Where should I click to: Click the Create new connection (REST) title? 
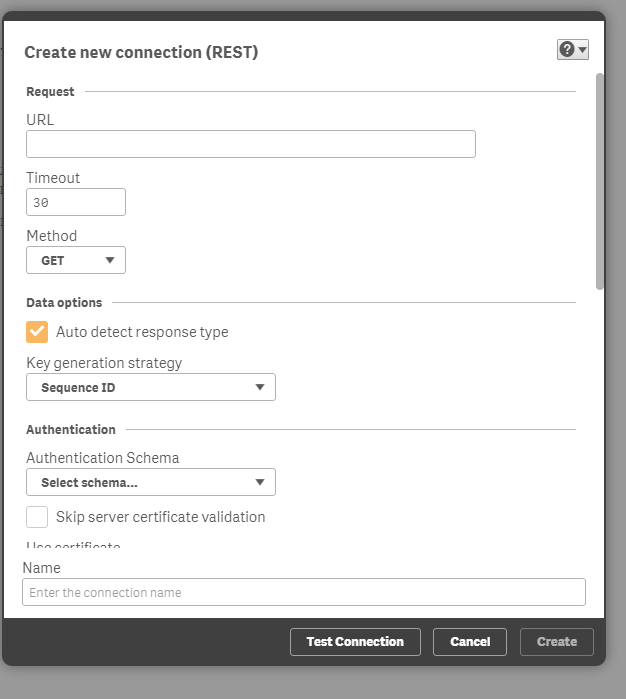(x=141, y=52)
